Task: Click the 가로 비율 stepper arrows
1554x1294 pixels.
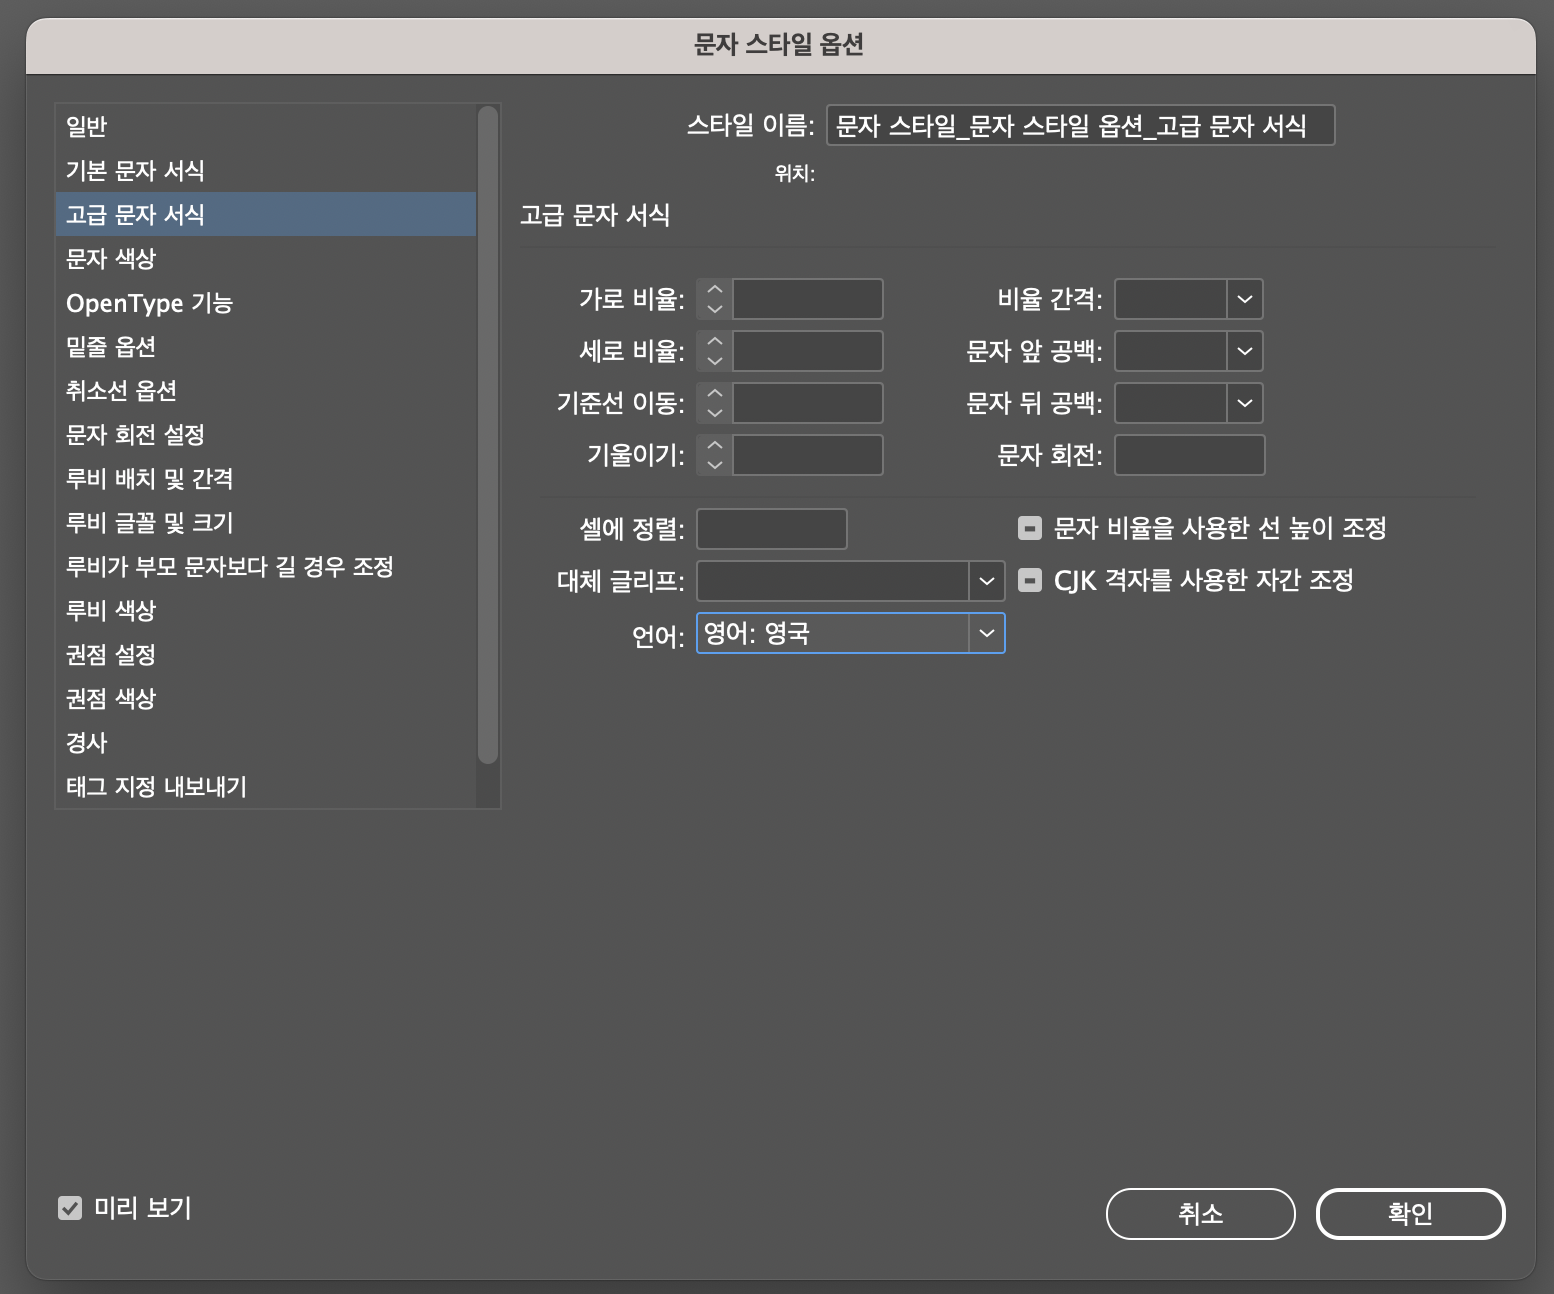Action: [714, 299]
